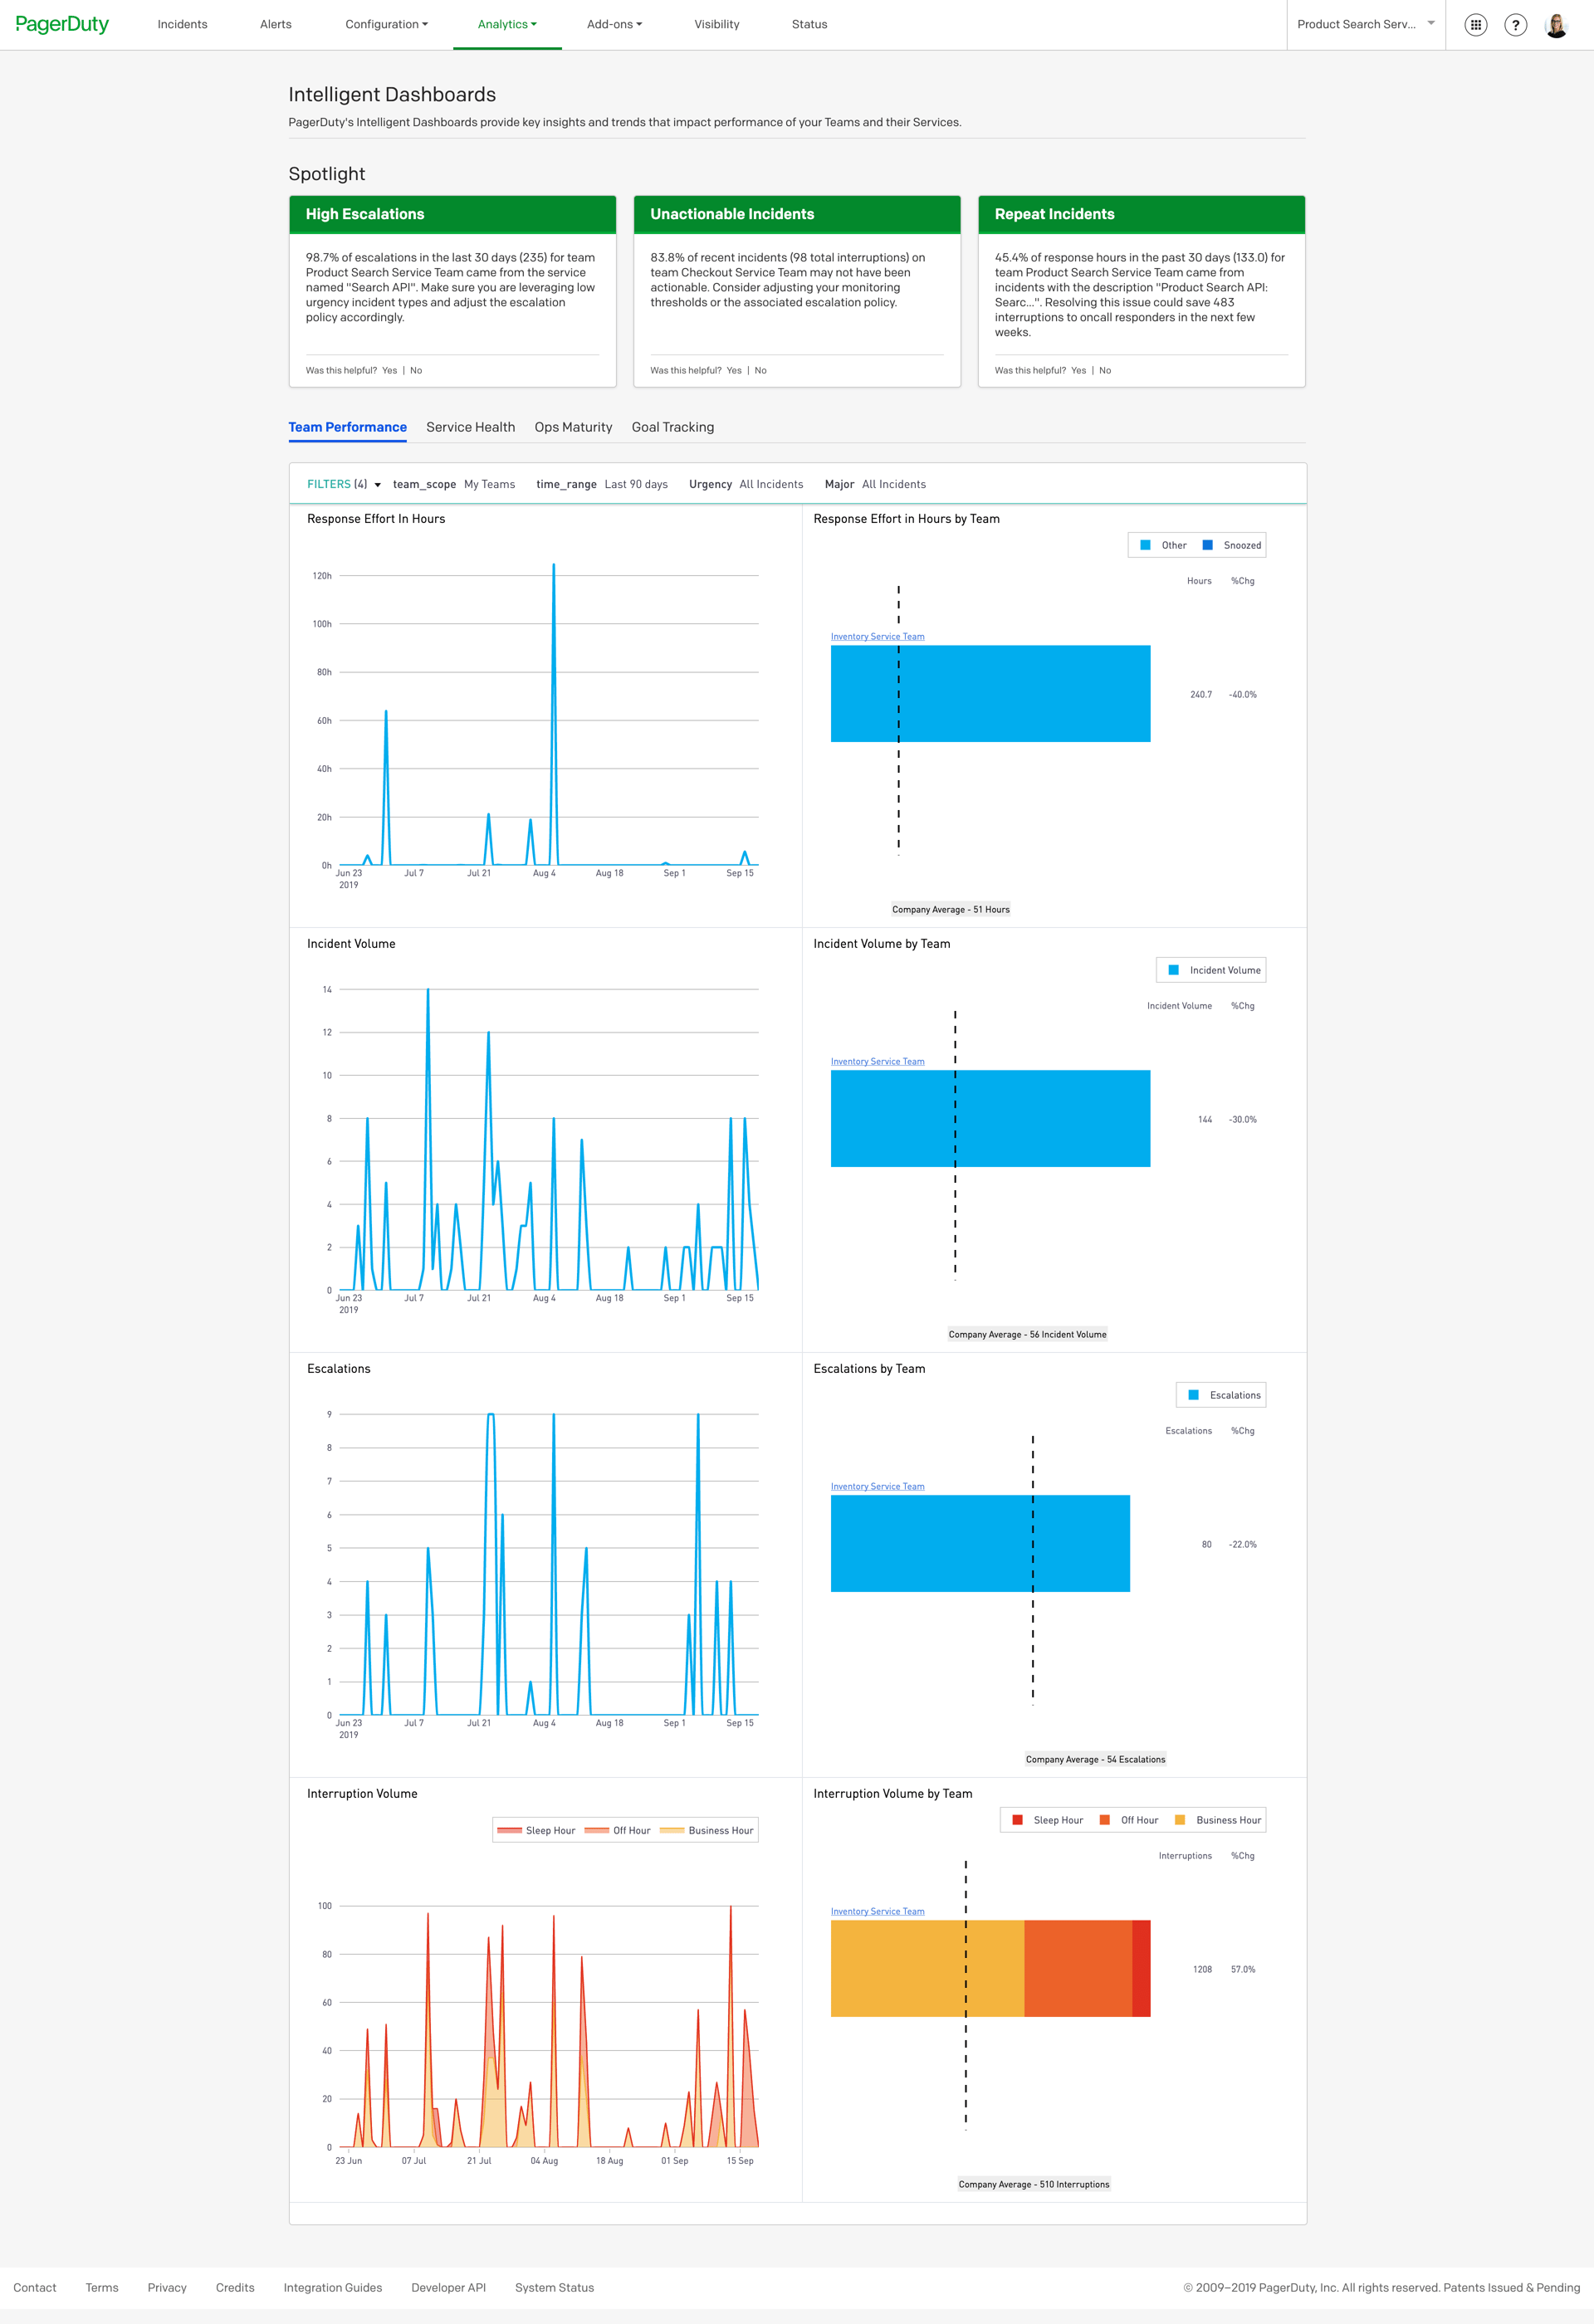
Task: Open the Configuration dropdown menu
Action: (x=386, y=24)
